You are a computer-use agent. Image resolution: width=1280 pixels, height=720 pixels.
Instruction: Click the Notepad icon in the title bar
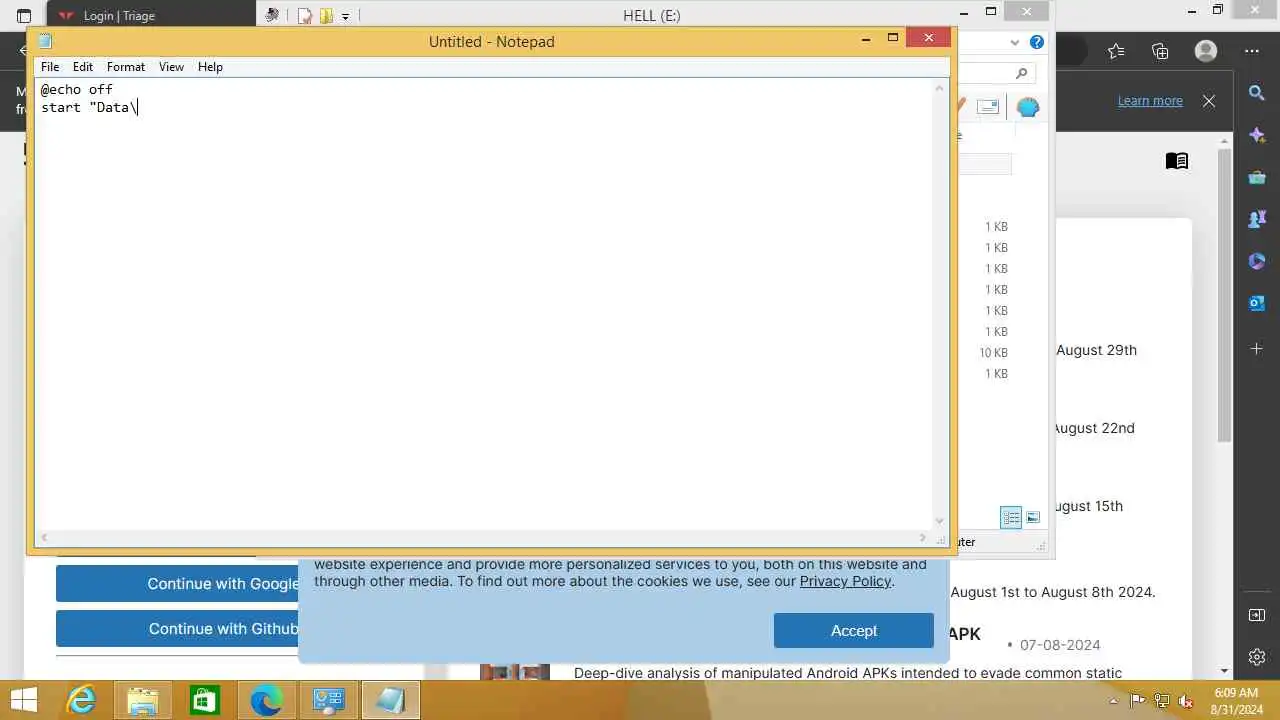point(45,41)
